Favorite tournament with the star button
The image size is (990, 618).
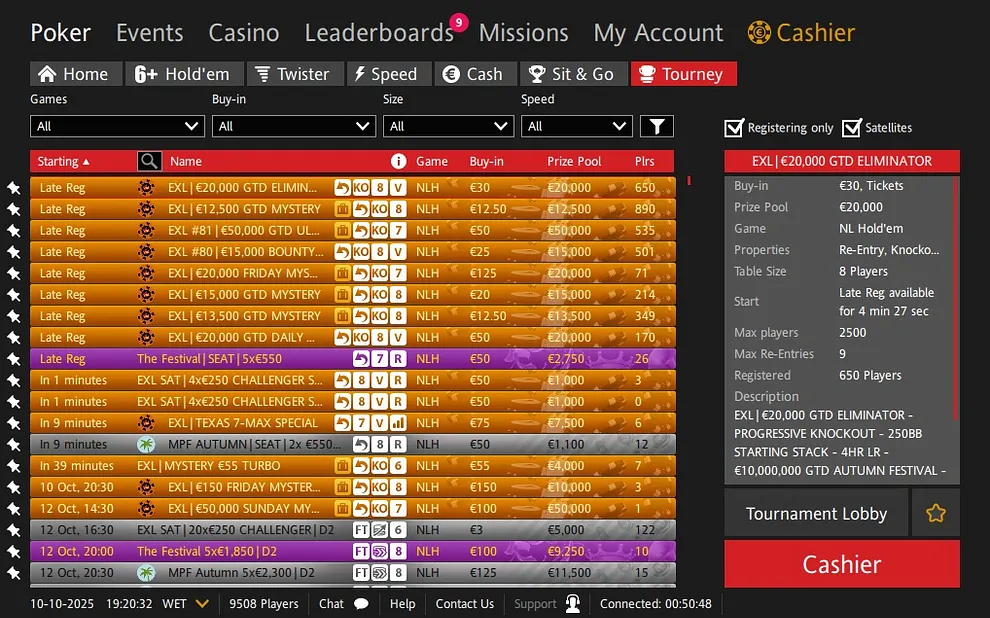tap(936, 513)
